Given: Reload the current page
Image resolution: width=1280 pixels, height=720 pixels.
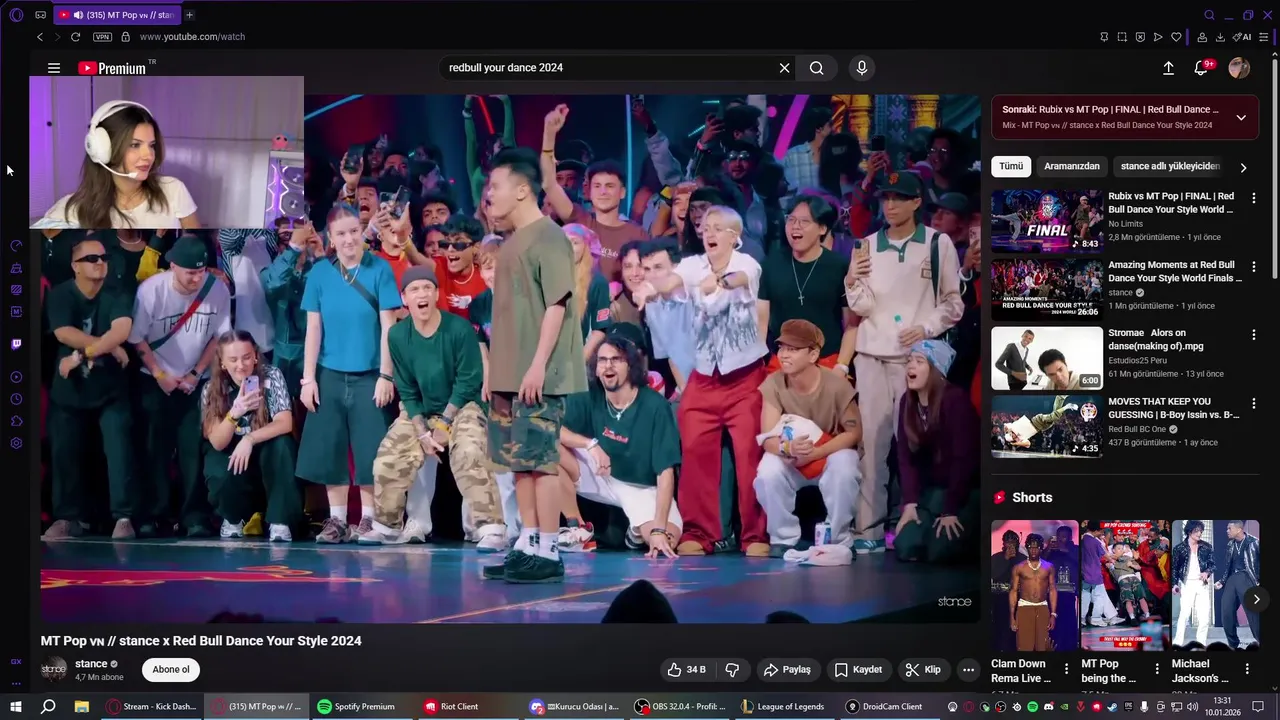Looking at the screenshot, I should [75, 37].
